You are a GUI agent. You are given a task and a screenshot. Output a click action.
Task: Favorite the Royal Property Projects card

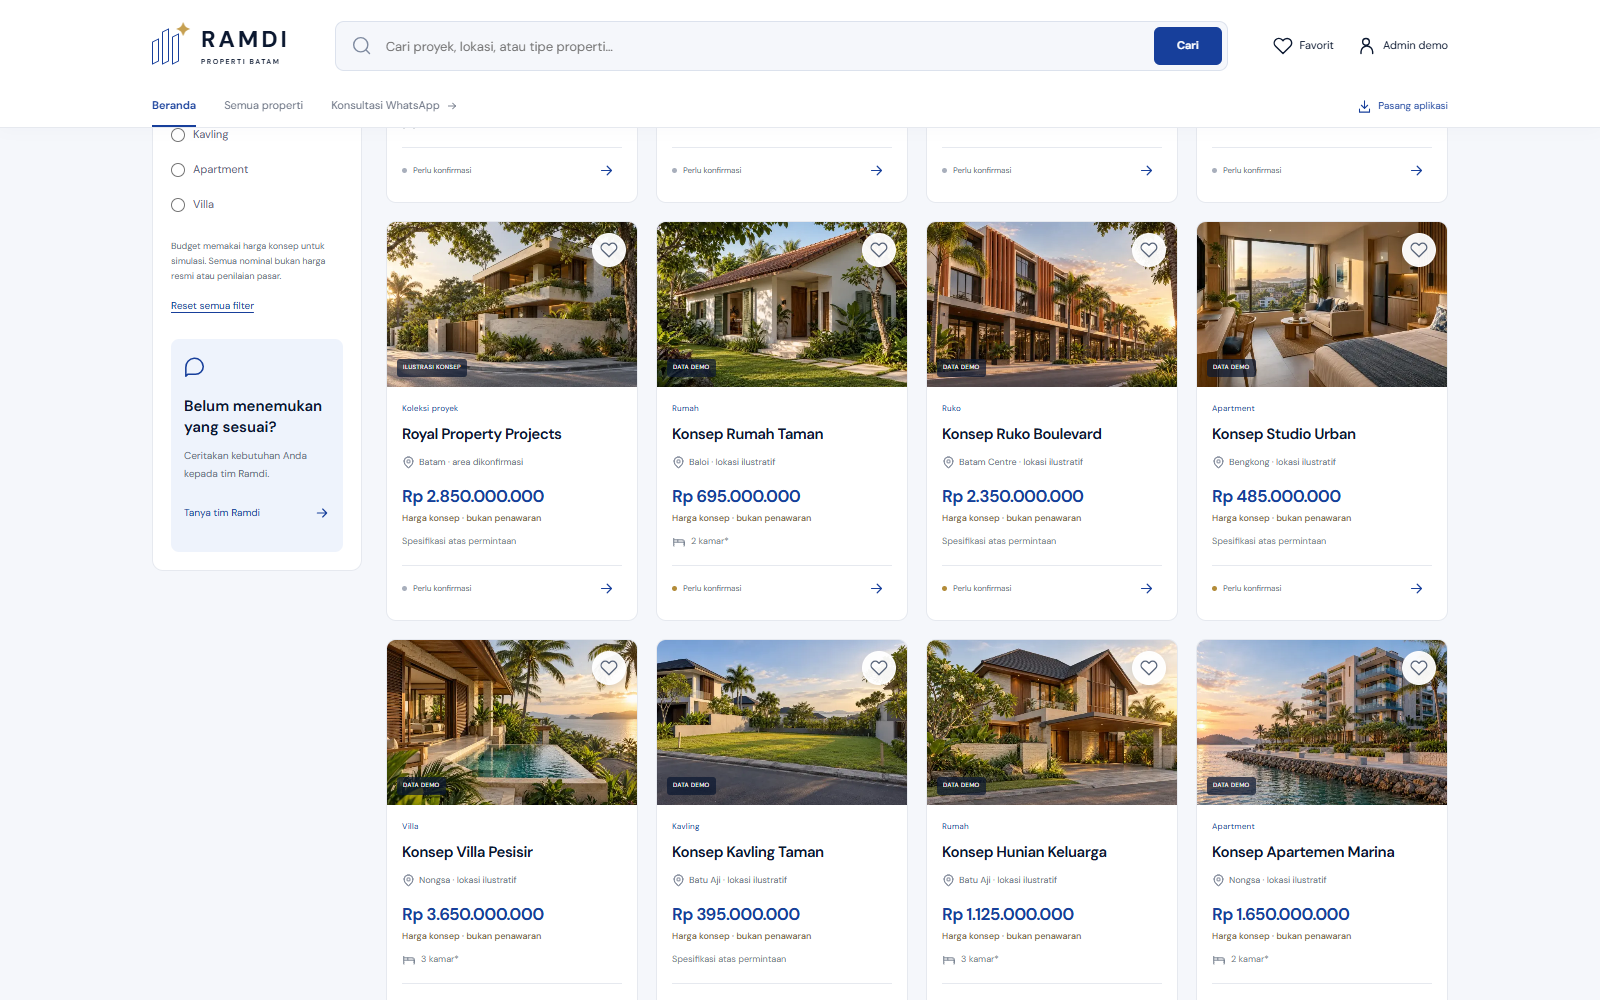[x=609, y=250]
